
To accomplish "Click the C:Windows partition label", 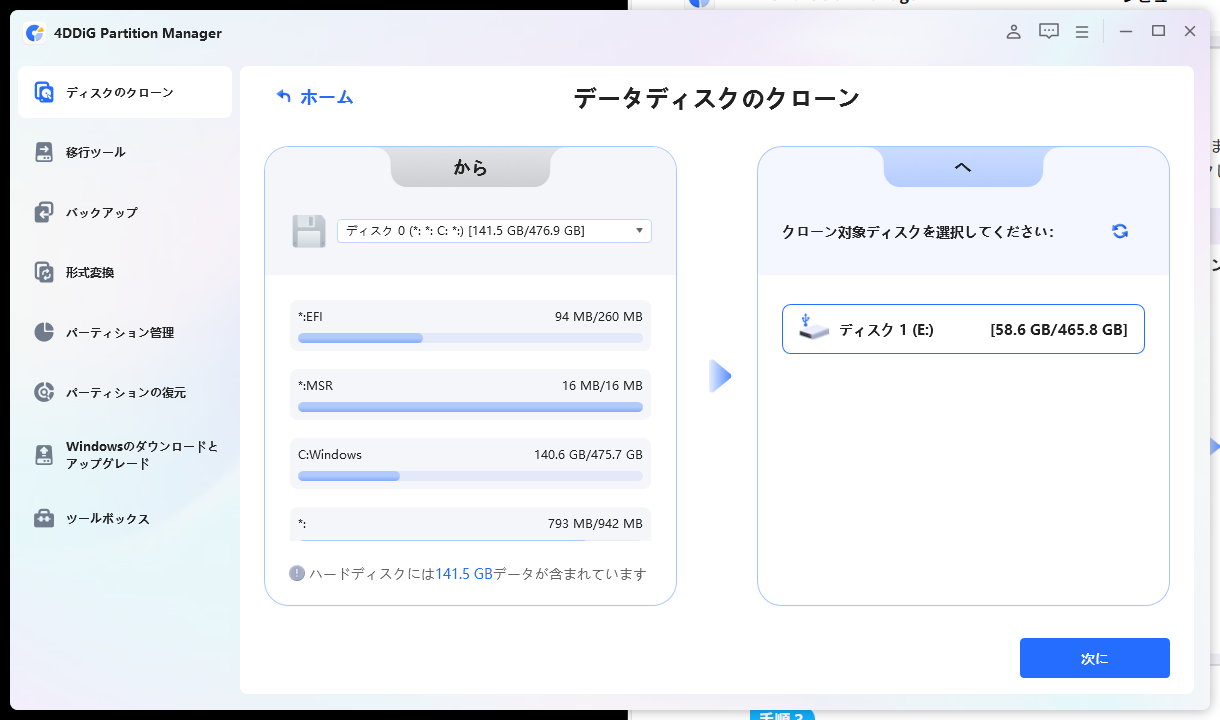I will (x=330, y=455).
